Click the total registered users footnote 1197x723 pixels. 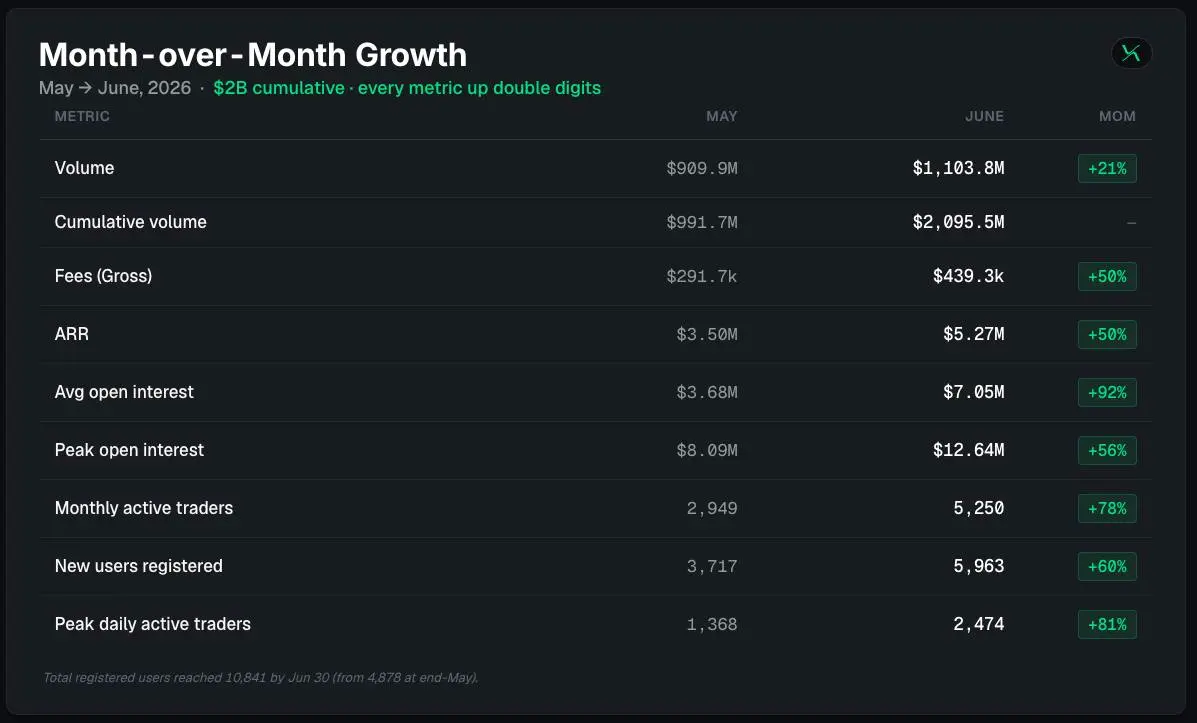(x=260, y=677)
